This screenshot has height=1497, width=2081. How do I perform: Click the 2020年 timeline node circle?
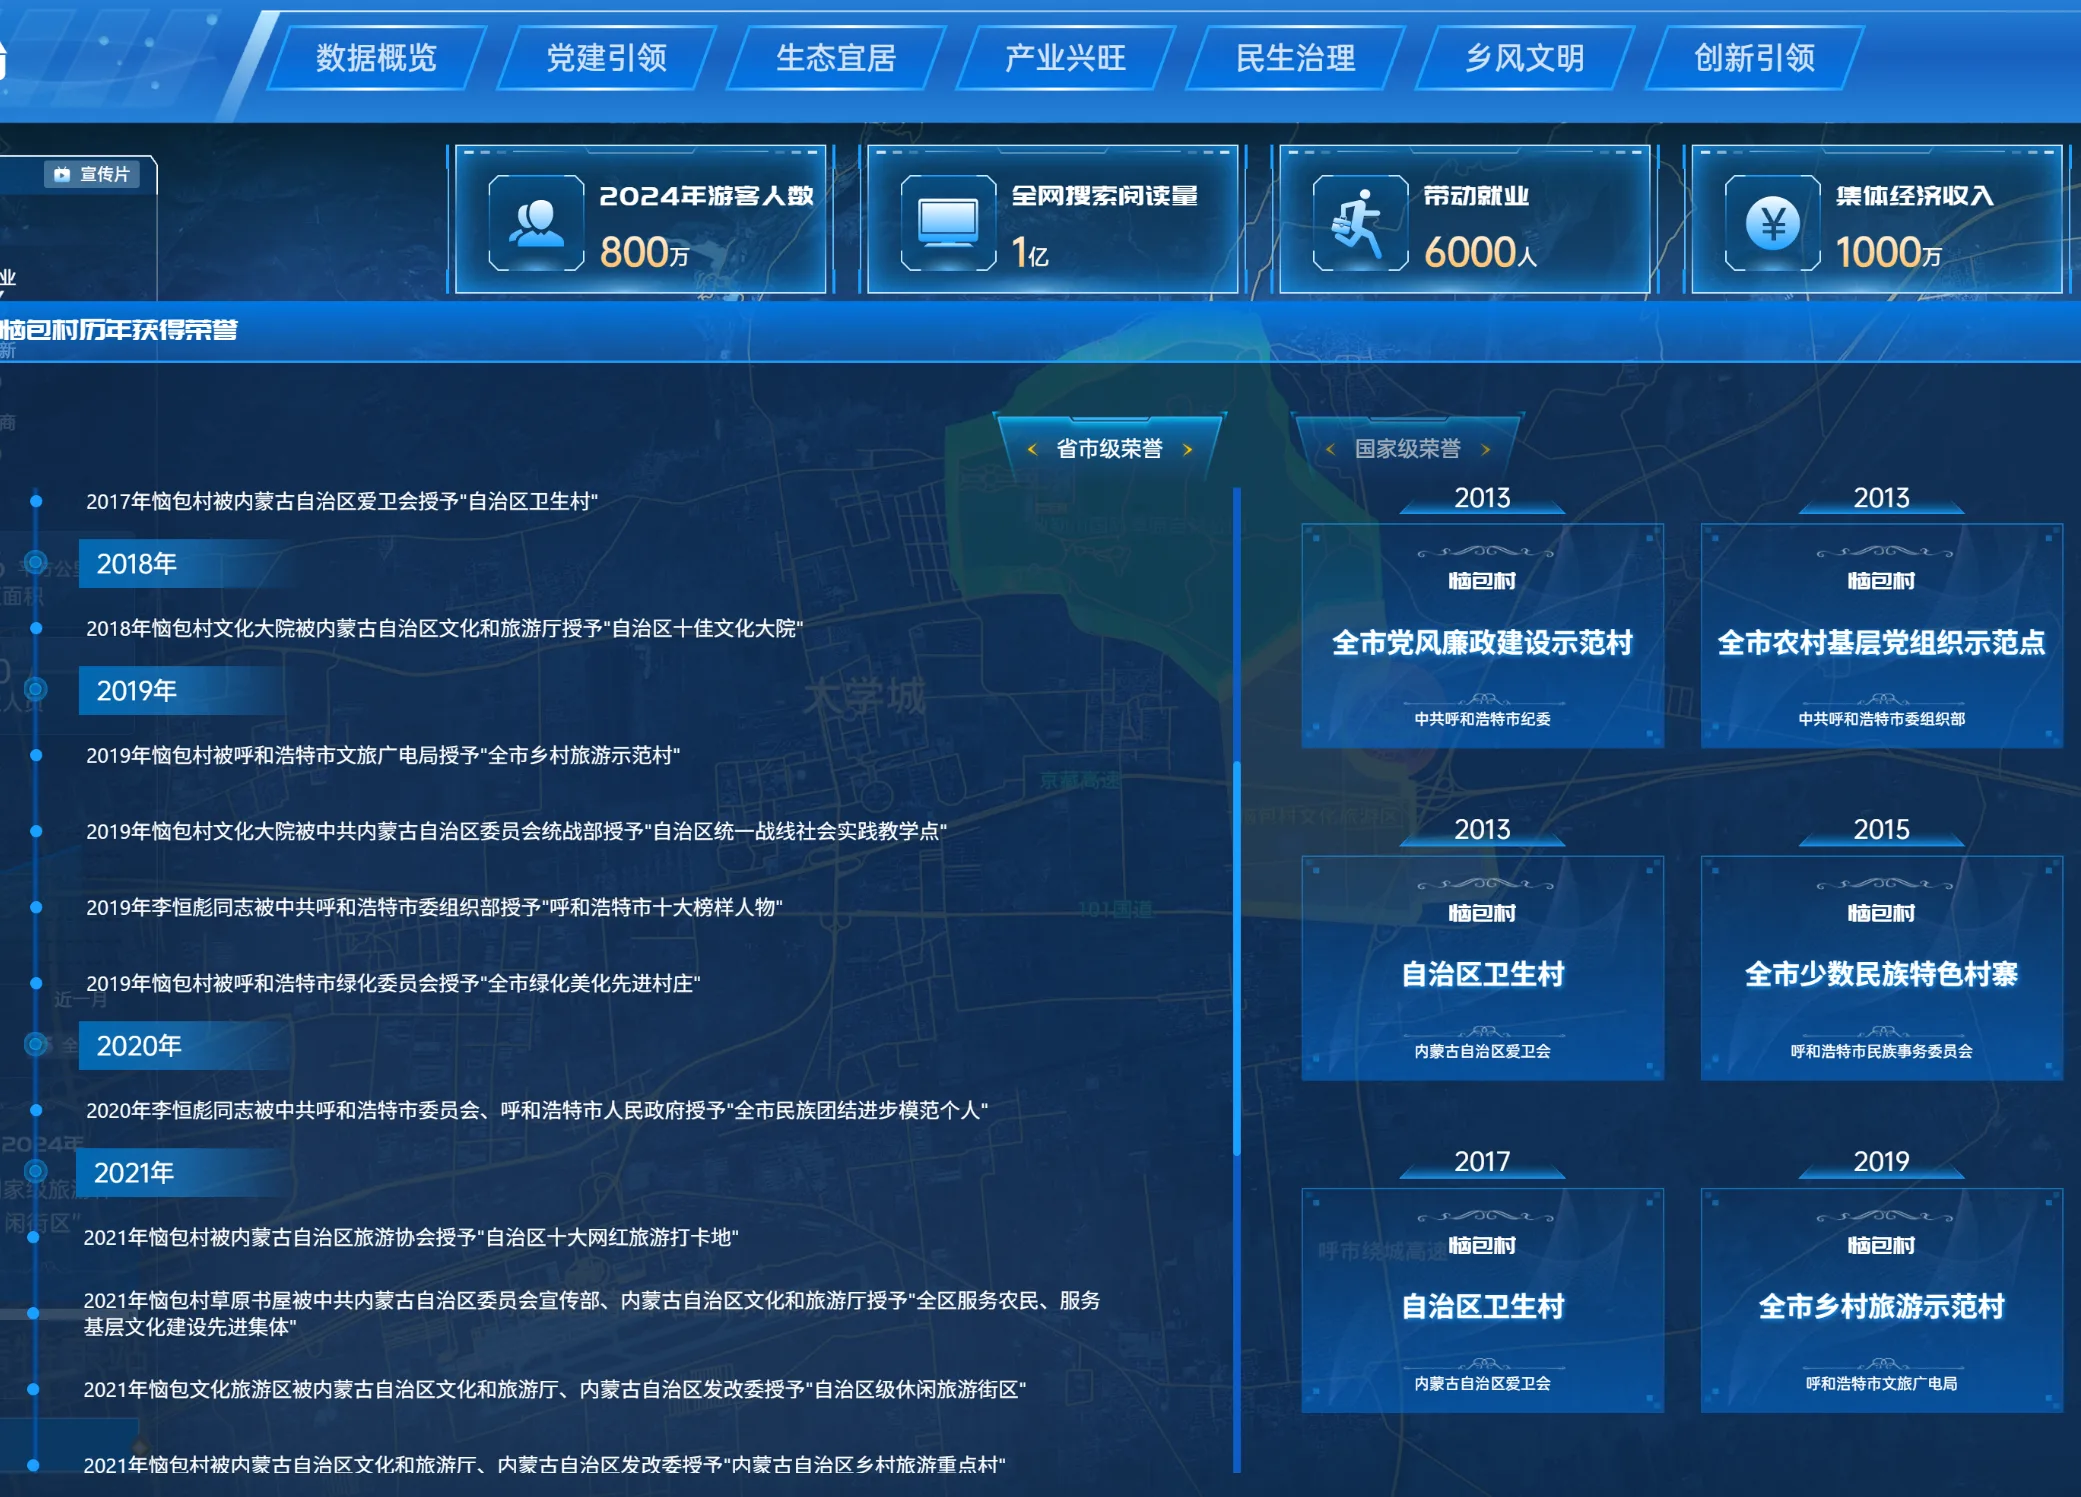(x=36, y=1045)
